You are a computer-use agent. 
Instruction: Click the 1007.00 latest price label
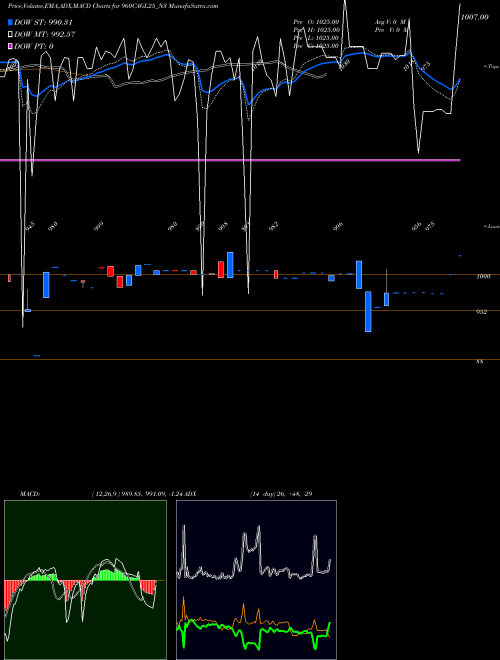click(x=474, y=17)
